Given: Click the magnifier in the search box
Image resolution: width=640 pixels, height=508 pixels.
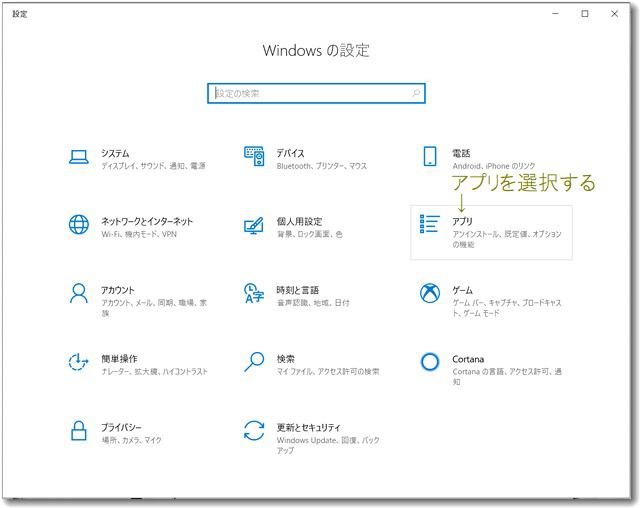Looking at the screenshot, I should 416,93.
